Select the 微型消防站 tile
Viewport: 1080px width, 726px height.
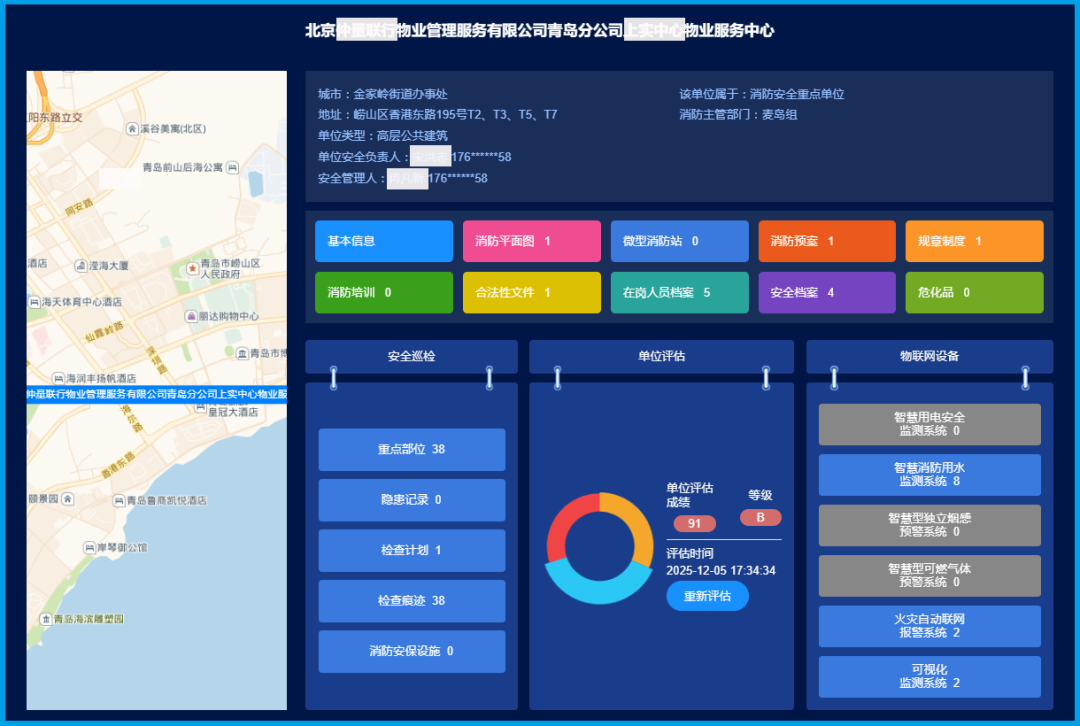tap(679, 241)
